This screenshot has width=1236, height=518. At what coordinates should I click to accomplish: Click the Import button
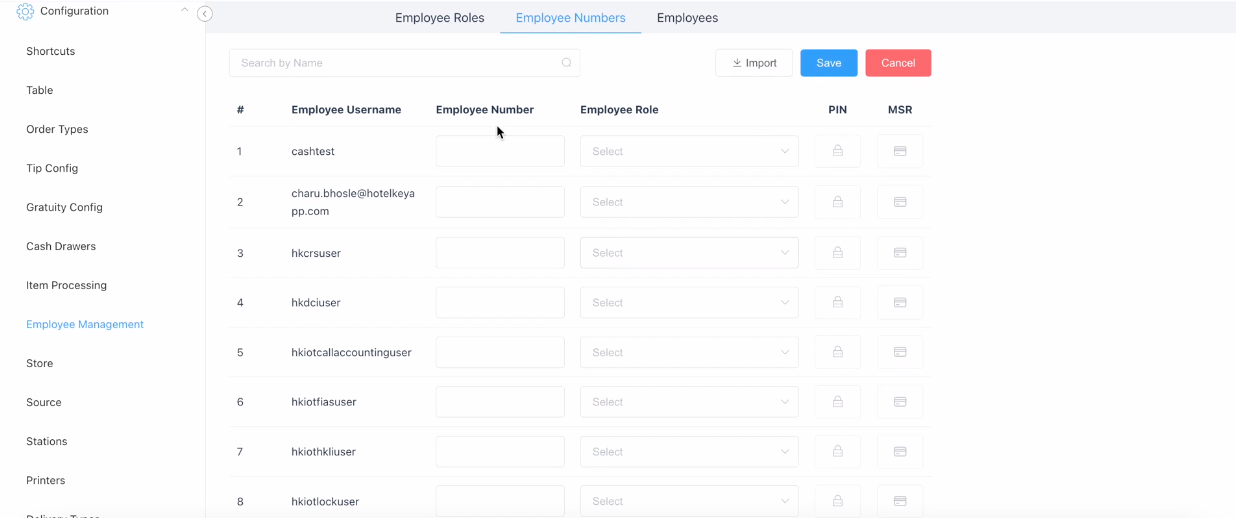click(754, 63)
